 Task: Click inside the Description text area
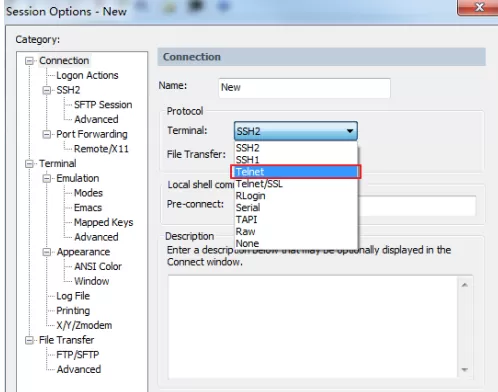pos(313,327)
